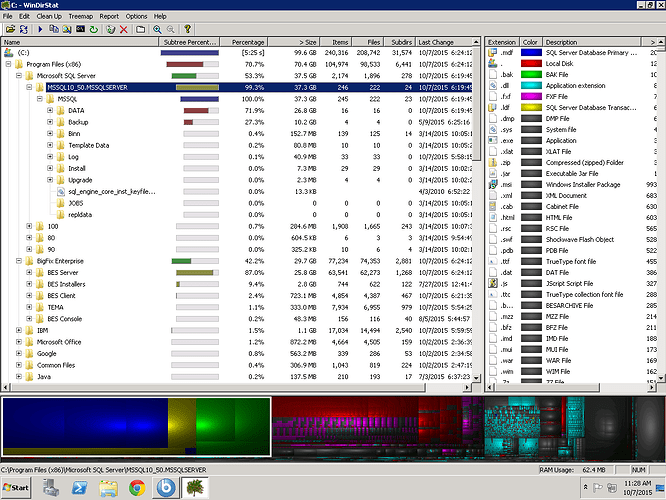Viewport: 666px width, 500px height.
Task: Click the green Refresh Selected toolbar icon
Action: (93, 29)
